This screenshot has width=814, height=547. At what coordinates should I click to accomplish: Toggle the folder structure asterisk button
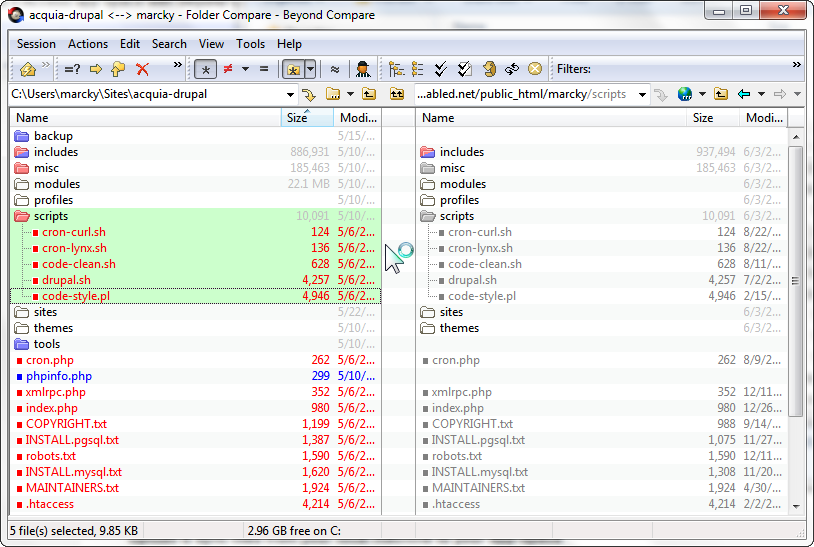coord(293,69)
